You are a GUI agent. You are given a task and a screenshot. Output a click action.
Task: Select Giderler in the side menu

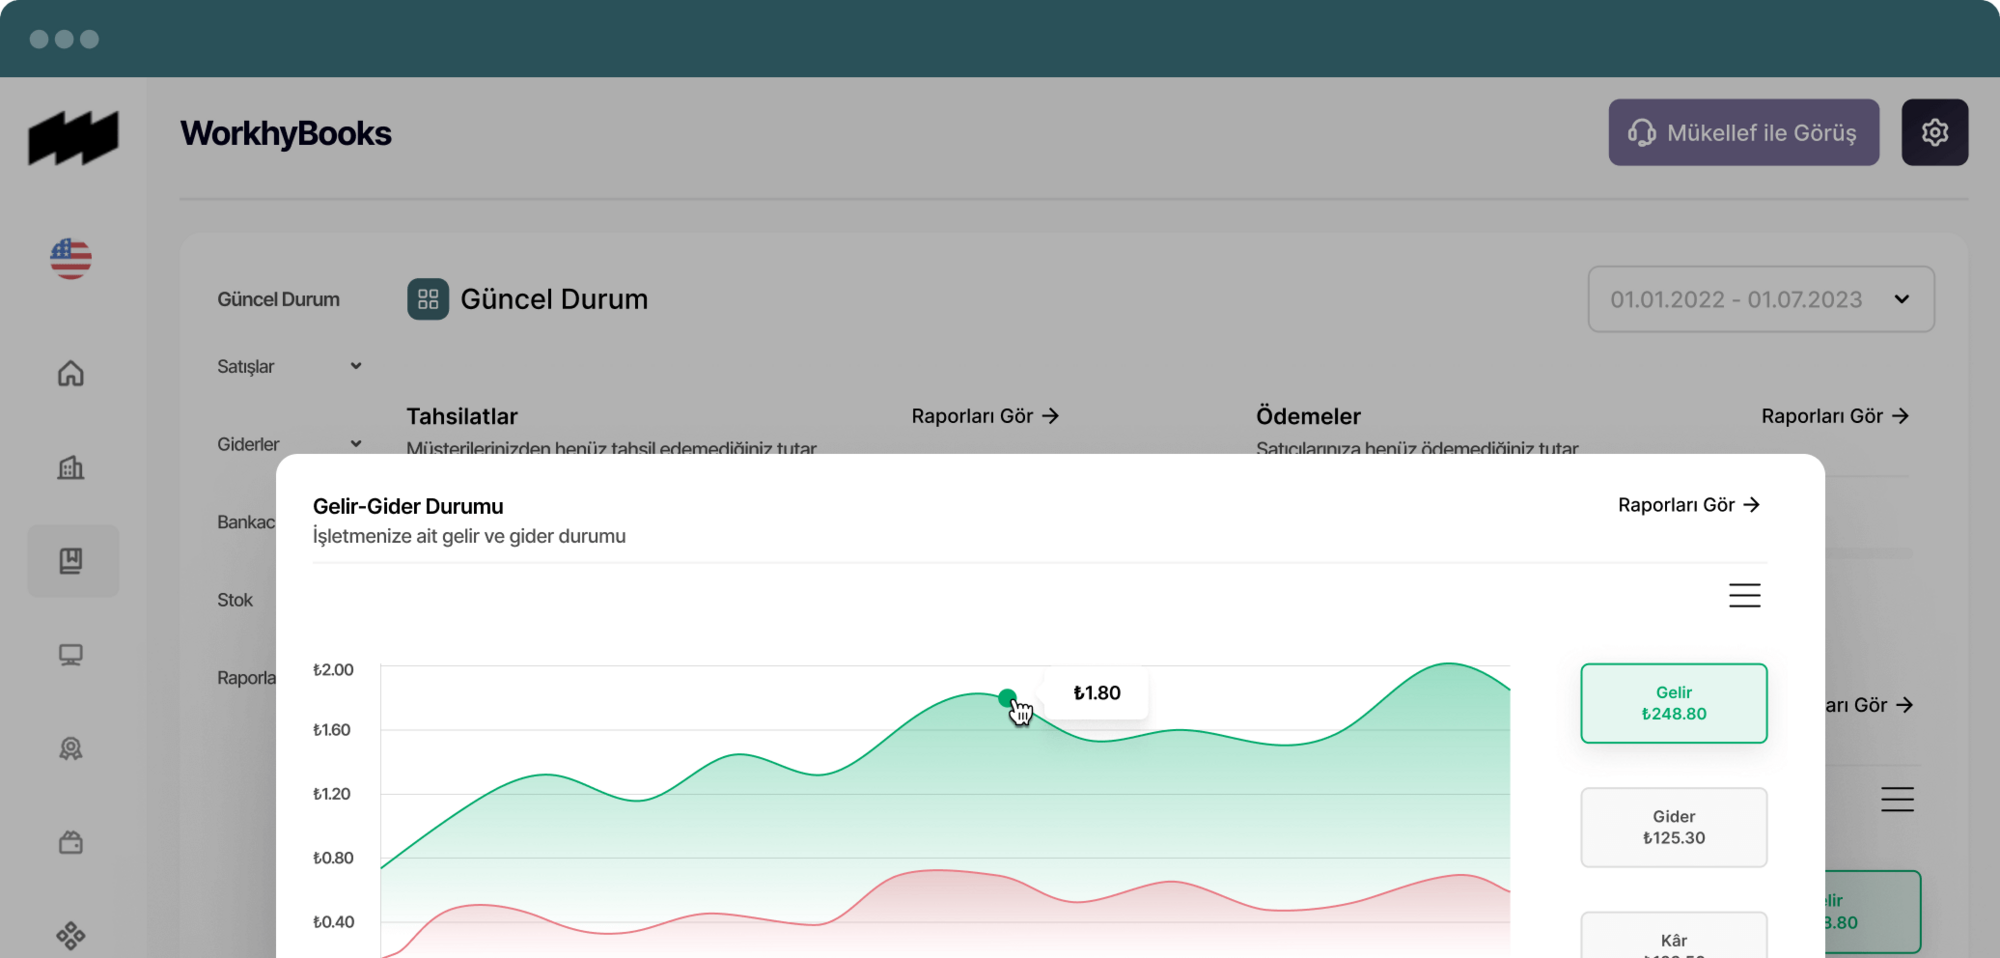(x=248, y=444)
